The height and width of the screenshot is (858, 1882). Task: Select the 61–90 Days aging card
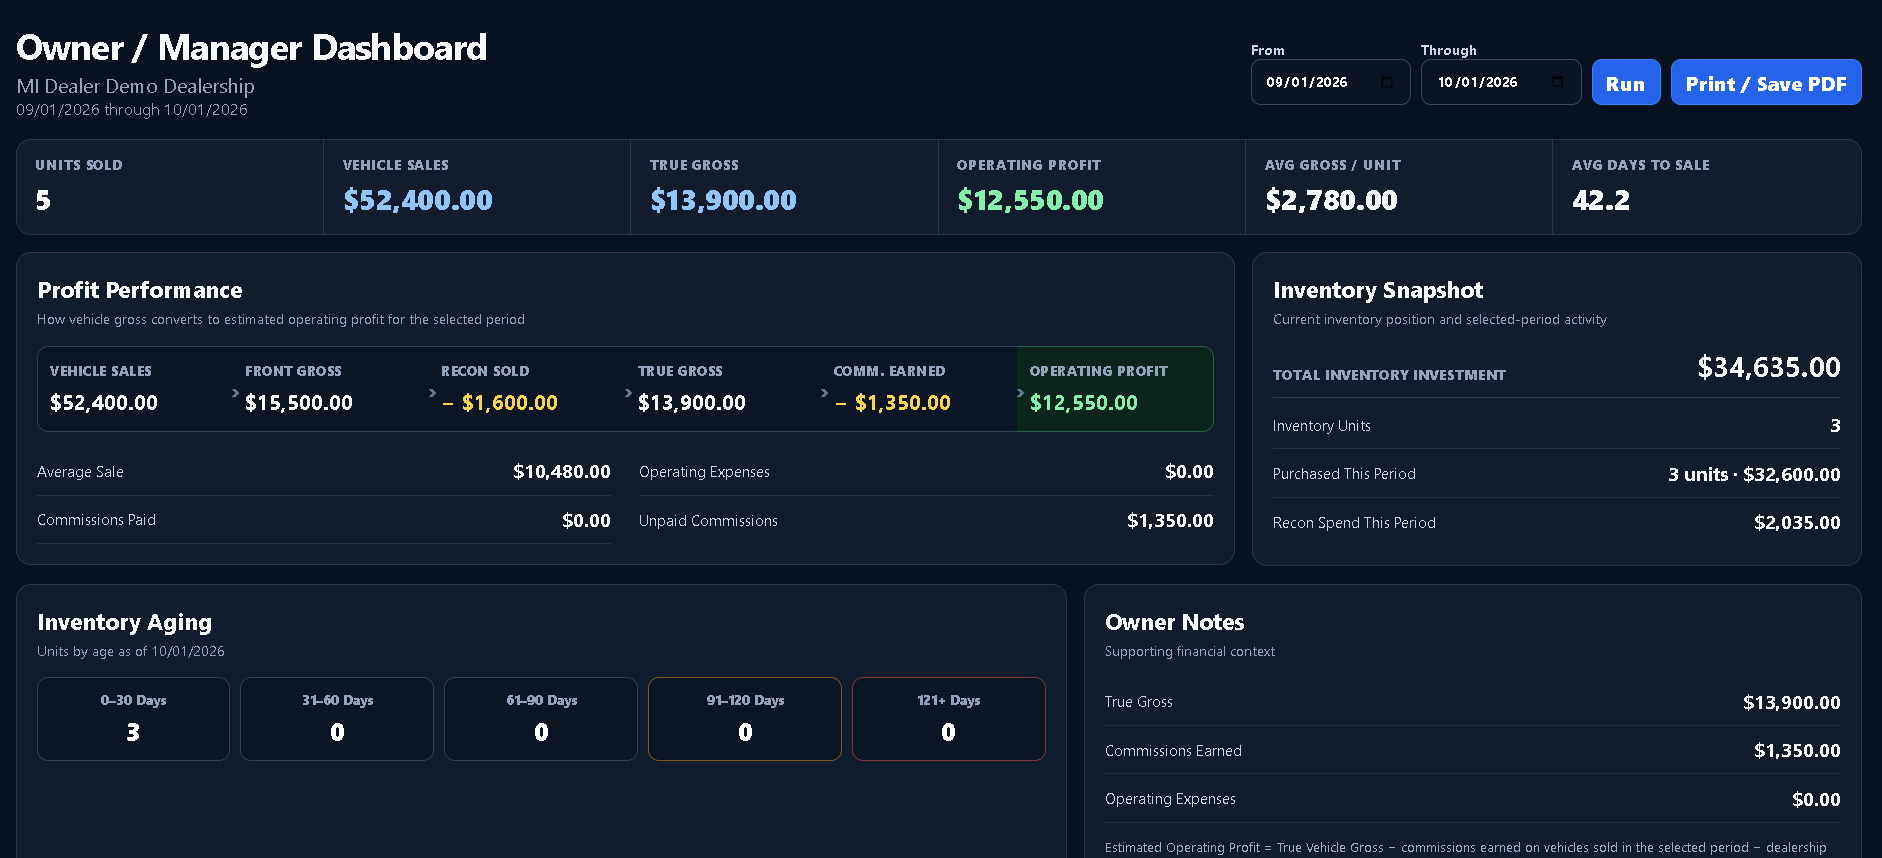pyautogui.click(x=541, y=719)
